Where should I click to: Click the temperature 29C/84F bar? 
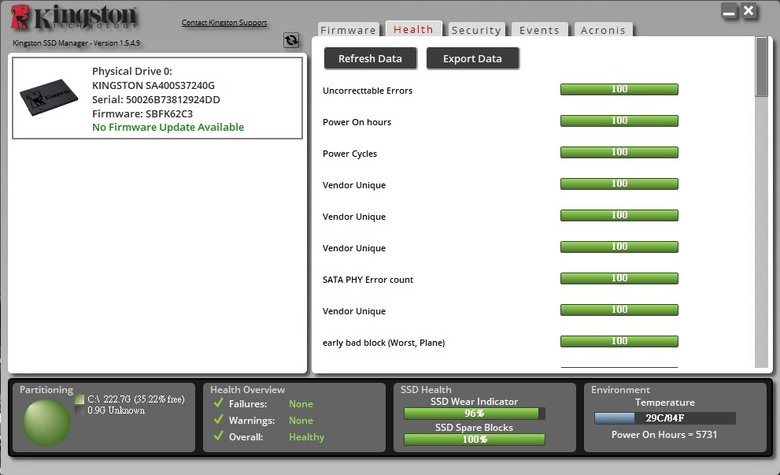click(x=665, y=418)
